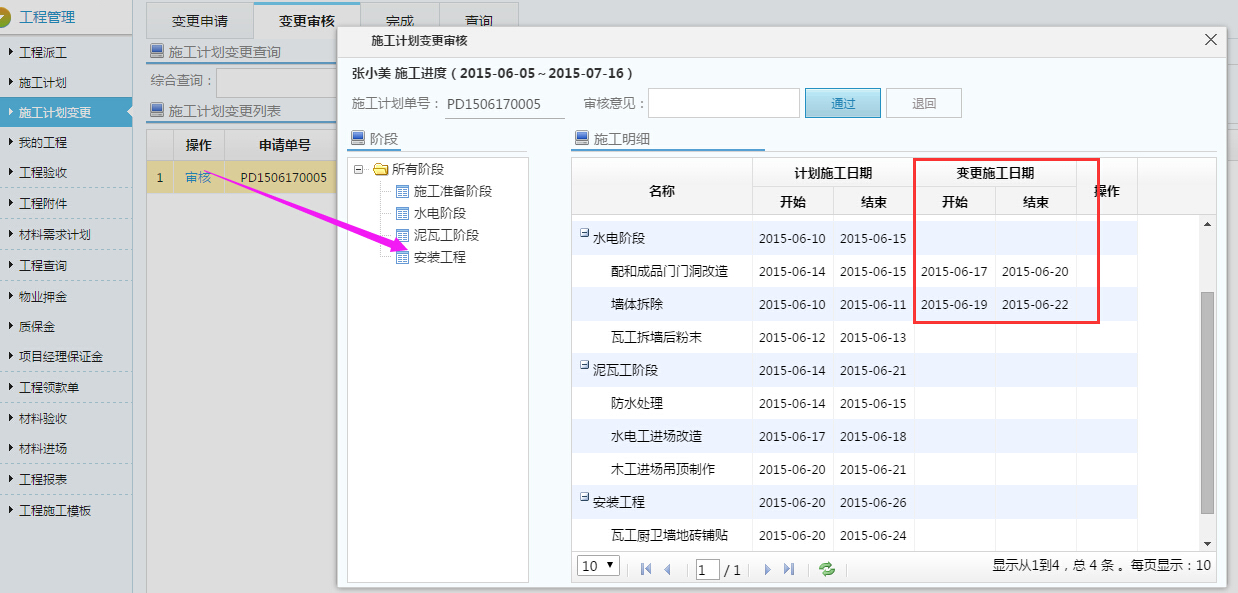Click the 审核意见 input field
Viewport: 1238px width, 593px height.
(723, 103)
